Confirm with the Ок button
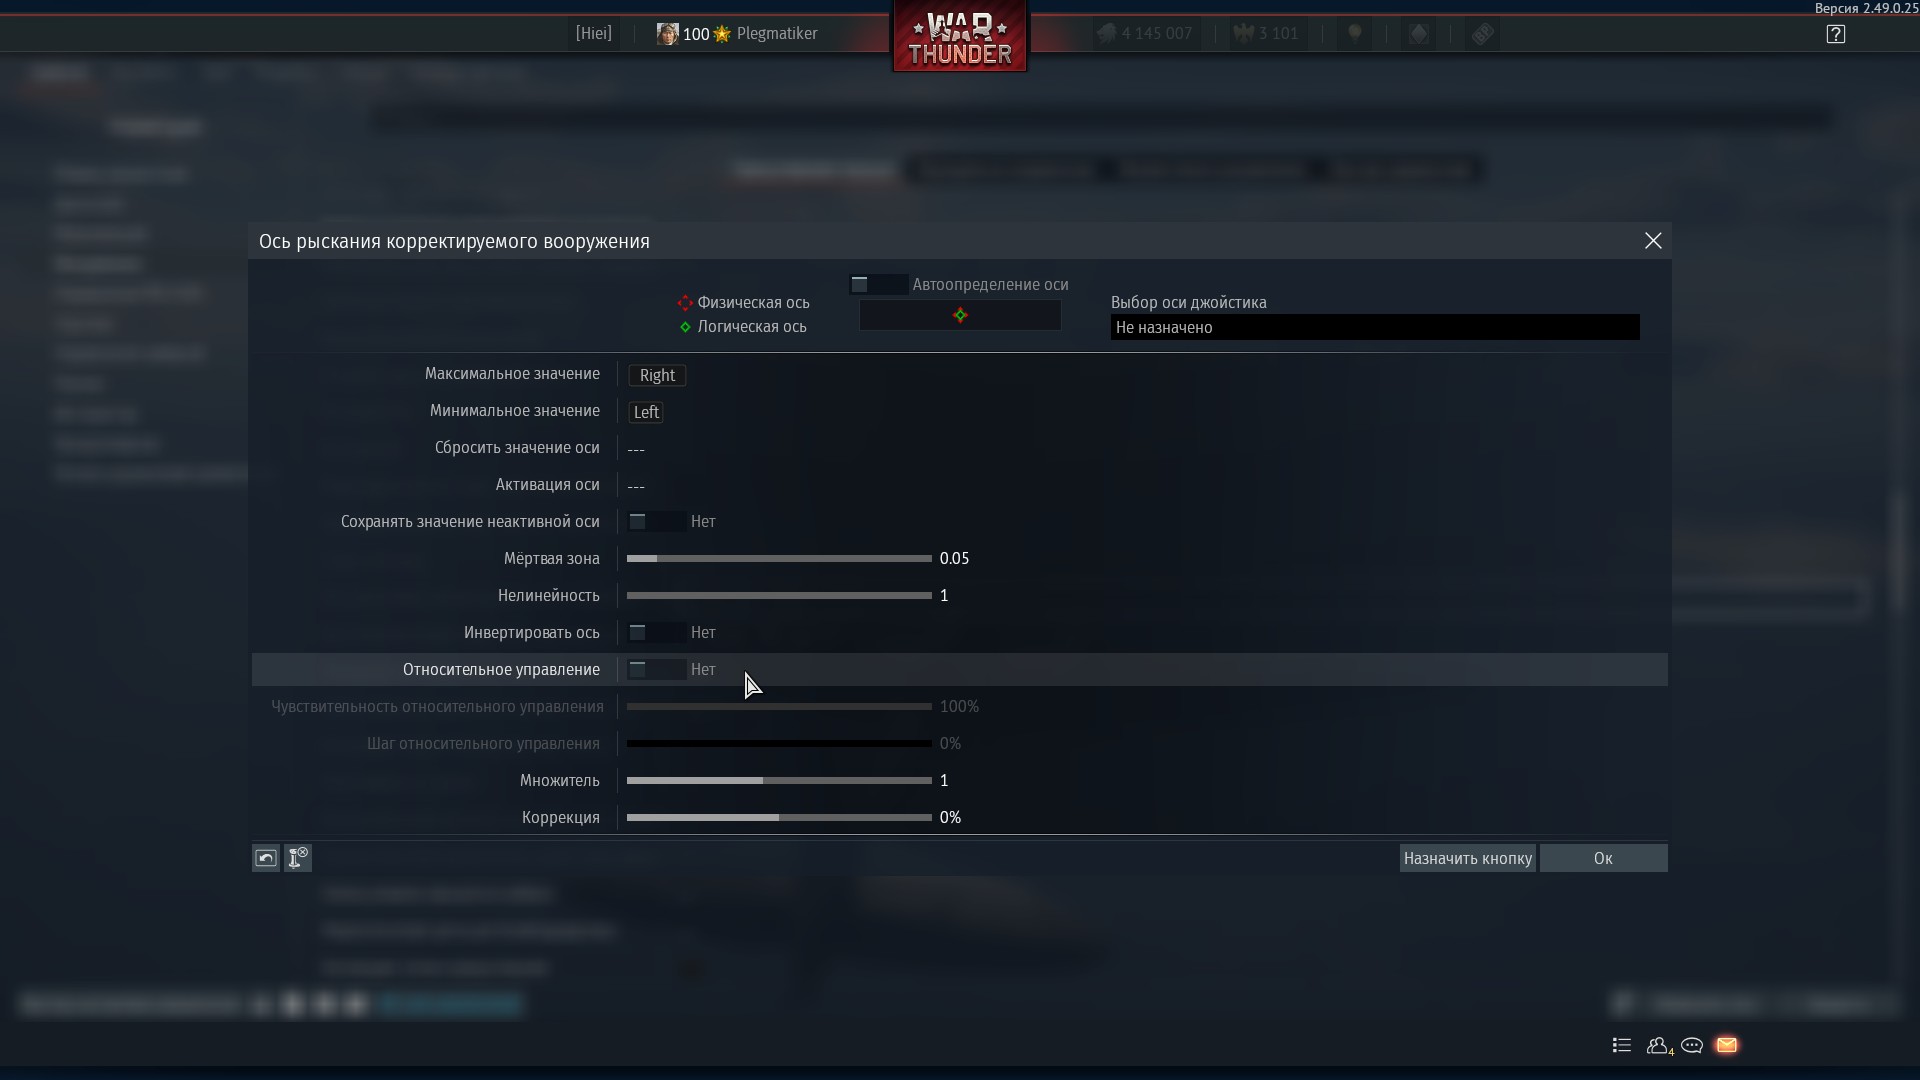This screenshot has height=1080, width=1920. 1602,858
